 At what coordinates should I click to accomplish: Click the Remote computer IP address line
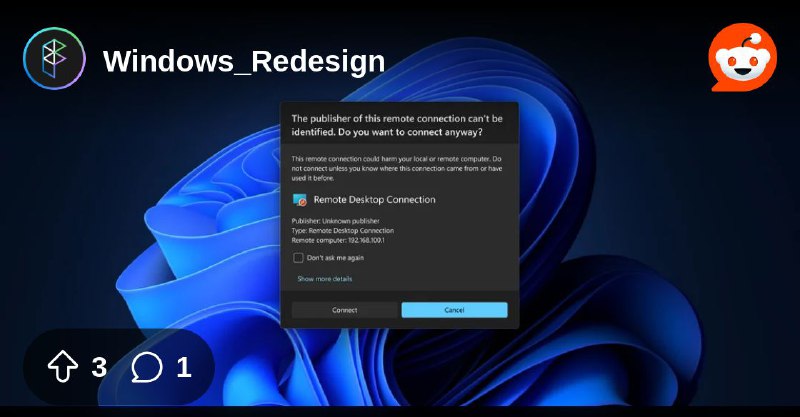(x=338, y=240)
